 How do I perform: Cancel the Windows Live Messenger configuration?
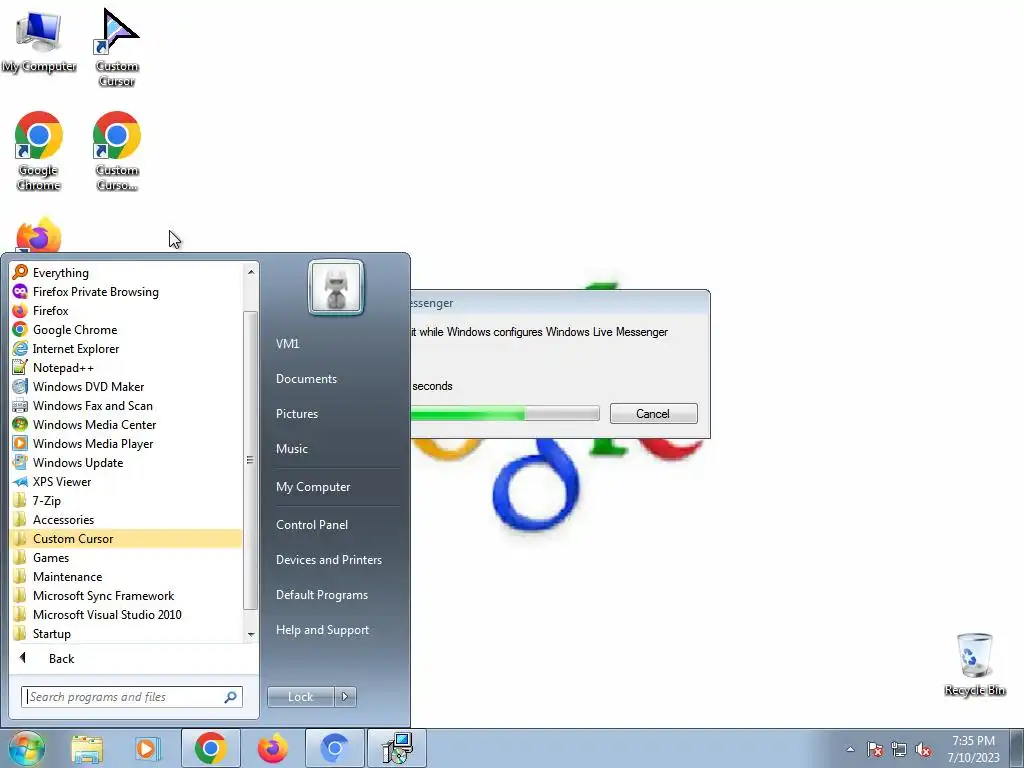(654, 413)
